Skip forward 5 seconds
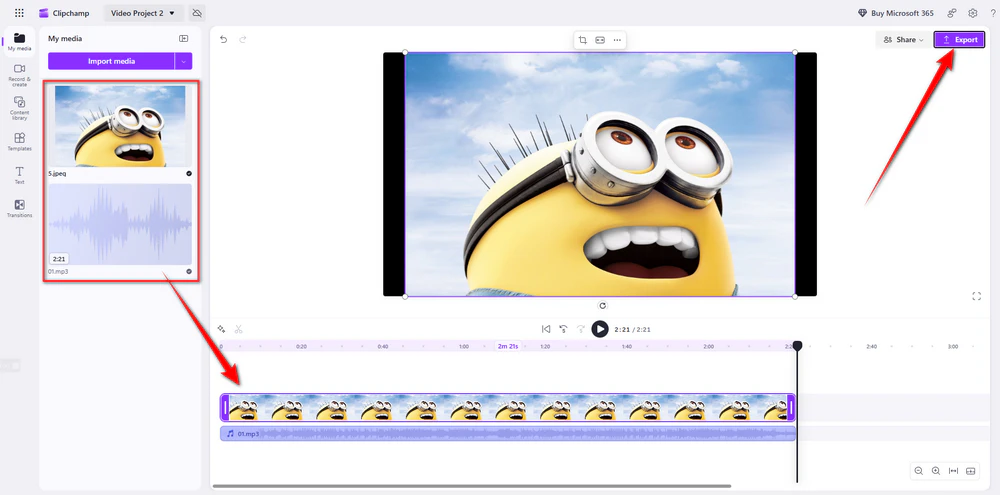The image size is (1000, 495). [581, 329]
